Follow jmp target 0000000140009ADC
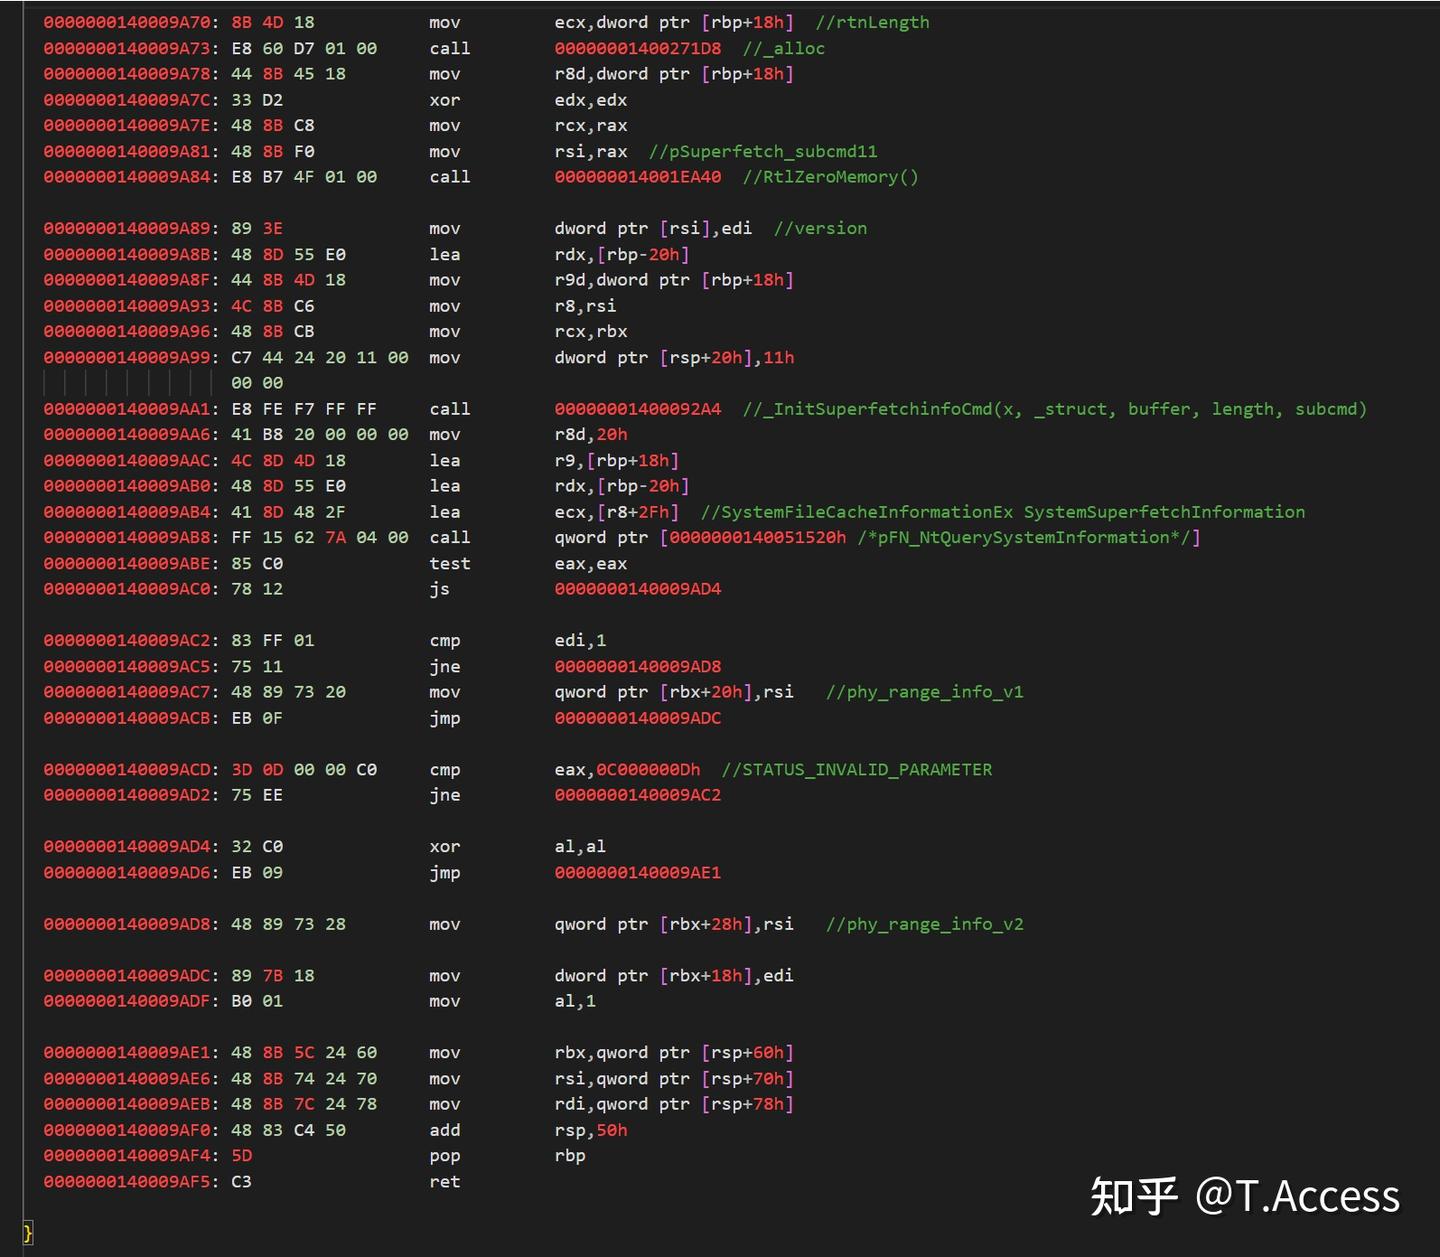This screenshot has height=1257, width=1440. 637,718
